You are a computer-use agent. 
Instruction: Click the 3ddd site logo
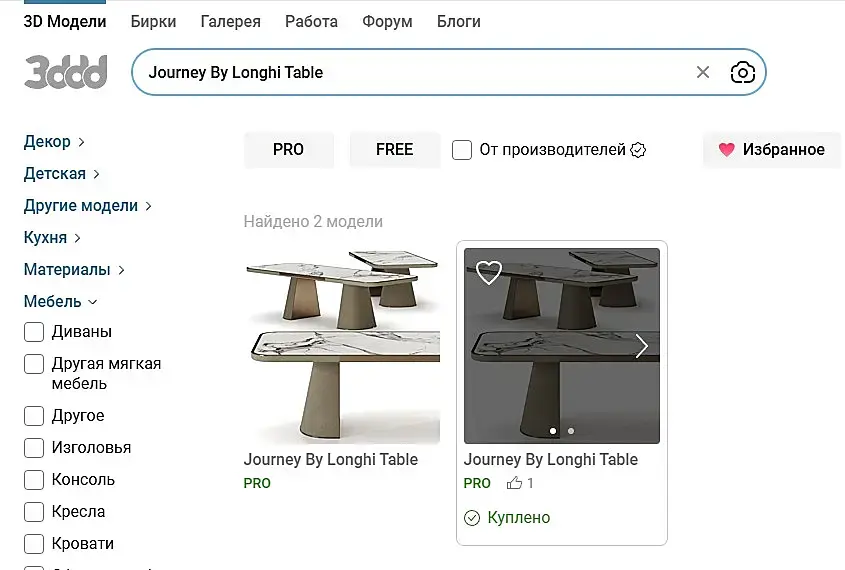coord(65,72)
